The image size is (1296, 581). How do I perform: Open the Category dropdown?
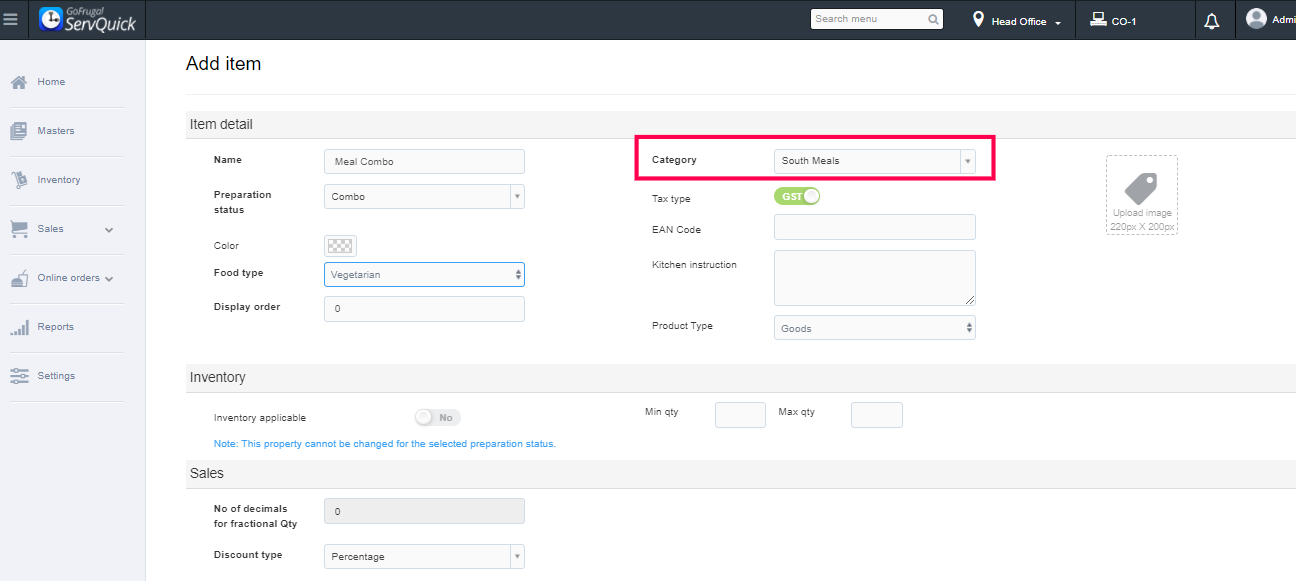(x=874, y=161)
